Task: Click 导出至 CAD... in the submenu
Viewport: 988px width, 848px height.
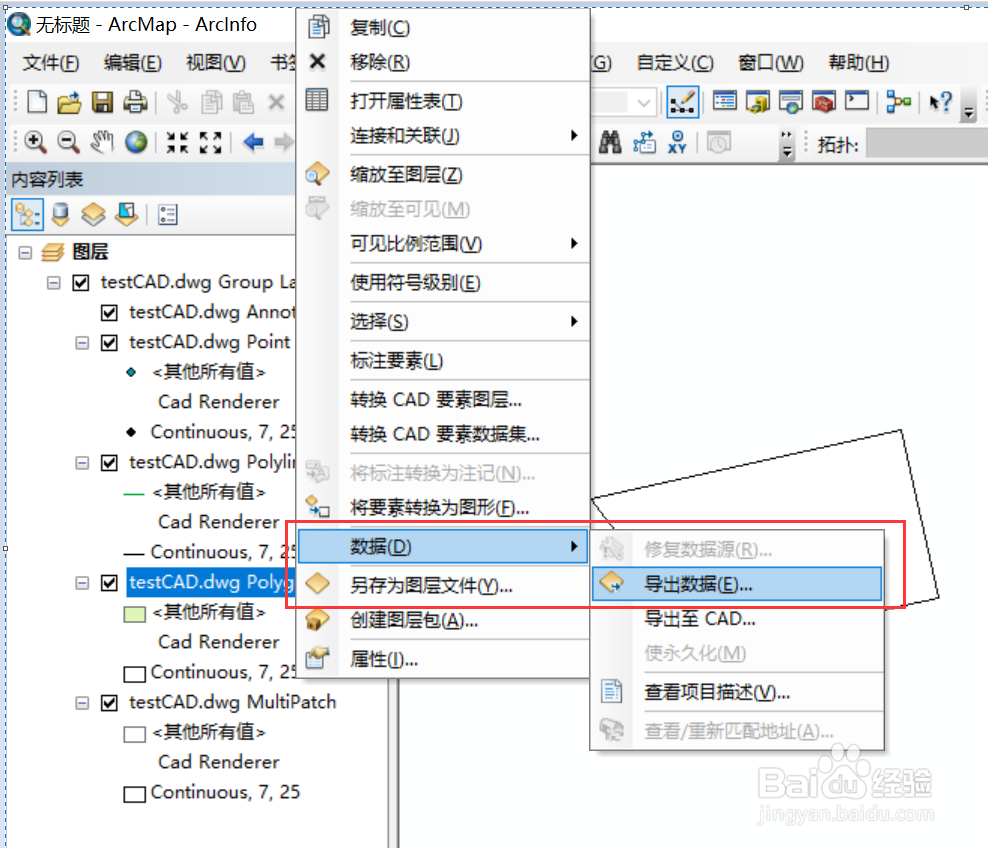Action: coord(737,619)
